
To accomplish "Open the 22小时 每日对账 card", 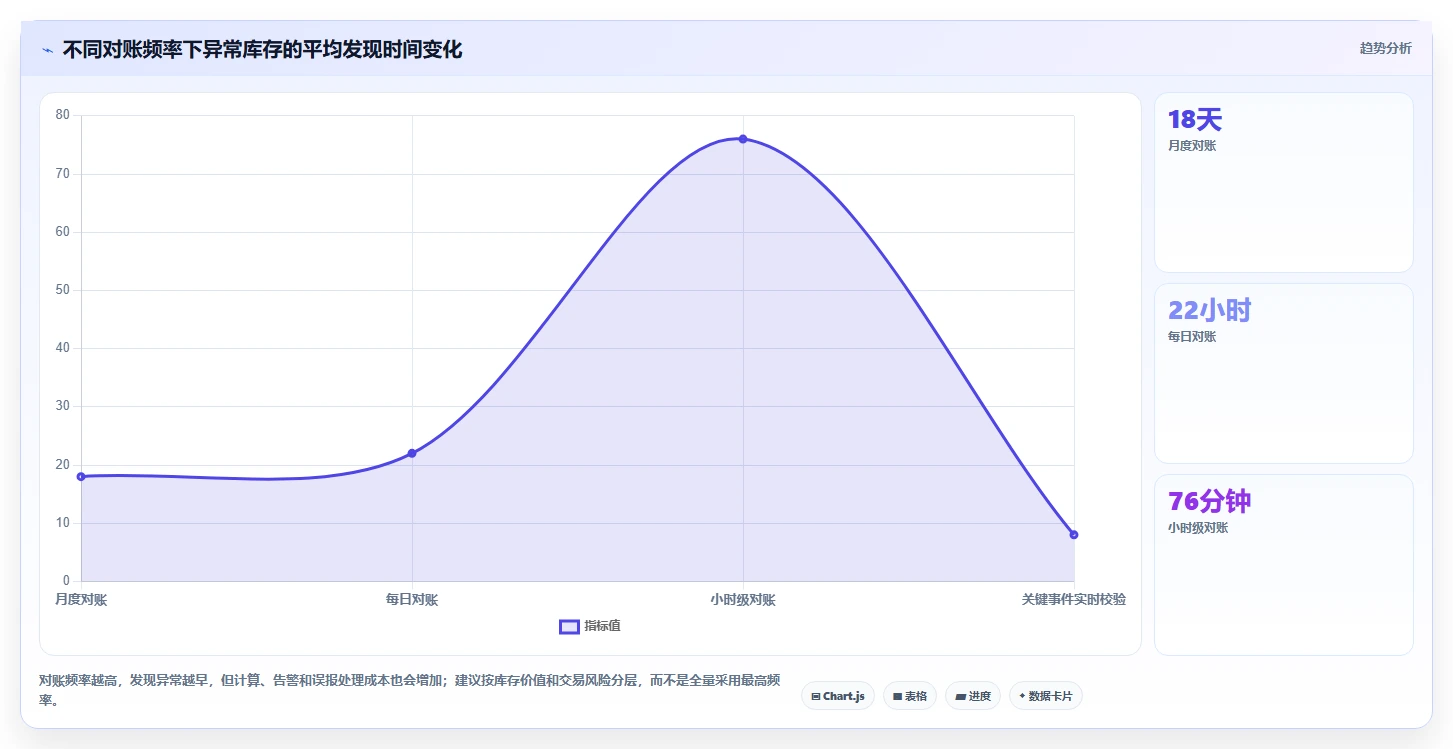I will point(1284,373).
